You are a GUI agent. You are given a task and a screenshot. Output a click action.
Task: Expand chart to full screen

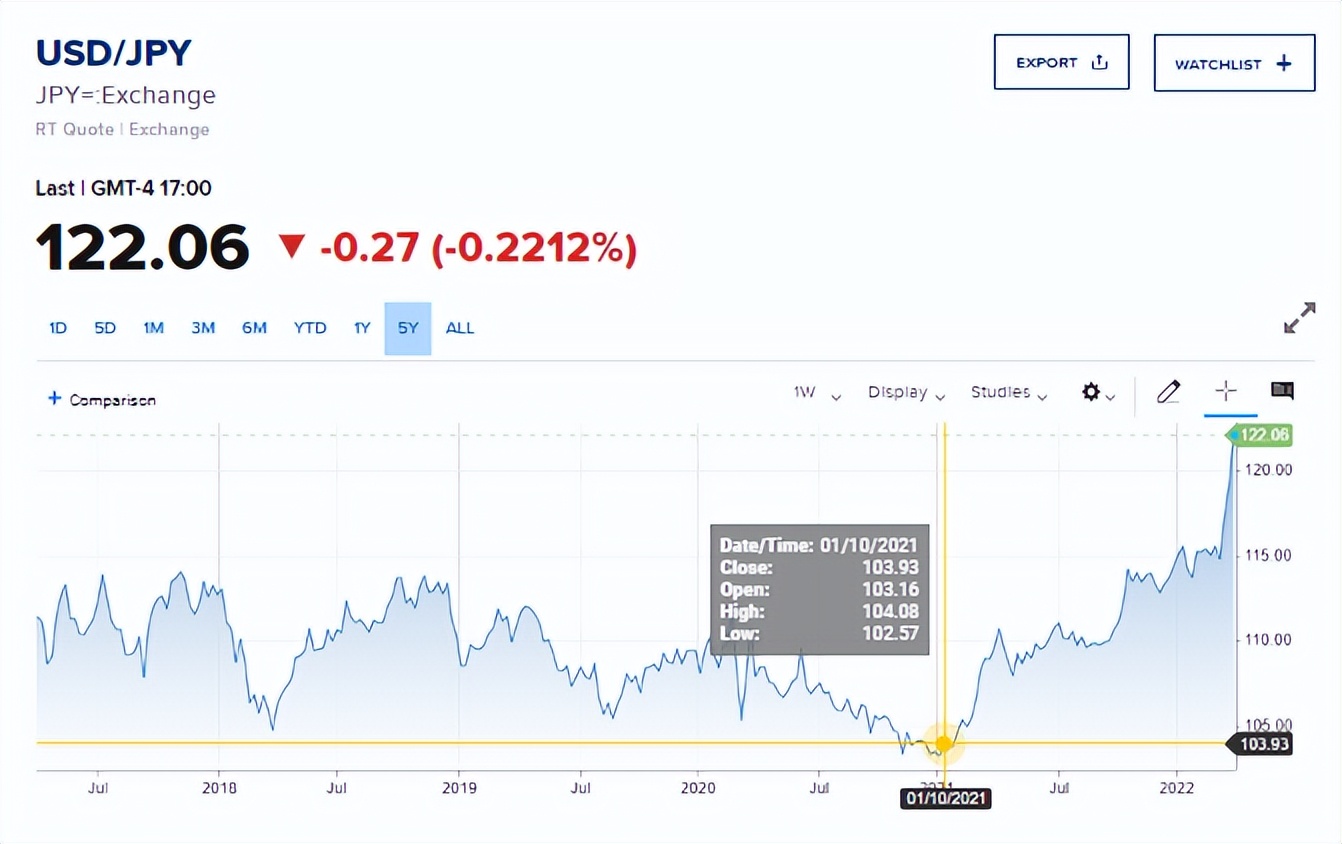pos(1299,319)
